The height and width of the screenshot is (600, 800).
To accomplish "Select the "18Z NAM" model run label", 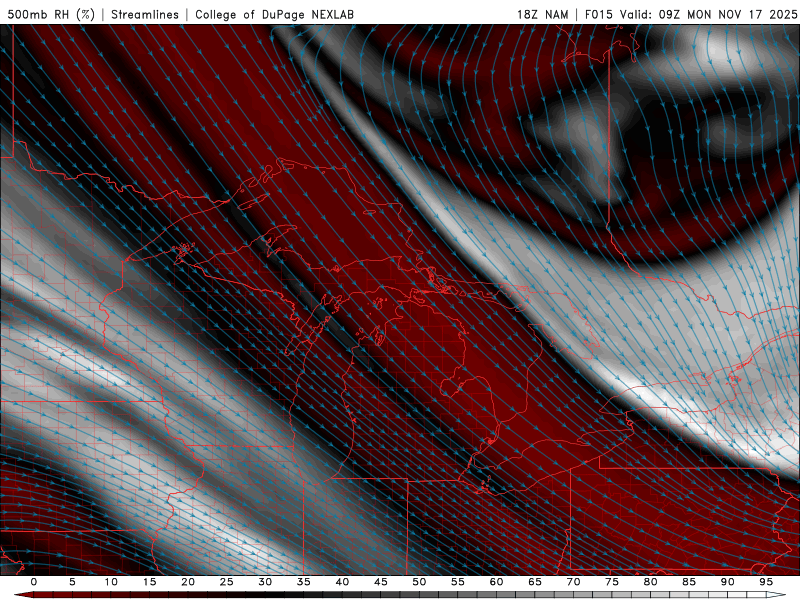I will click(x=542, y=14).
